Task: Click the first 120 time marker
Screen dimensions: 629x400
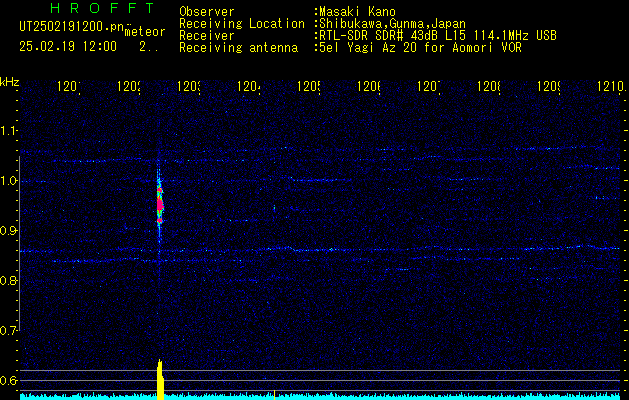Action: pyautogui.click(x=68, y=88)
